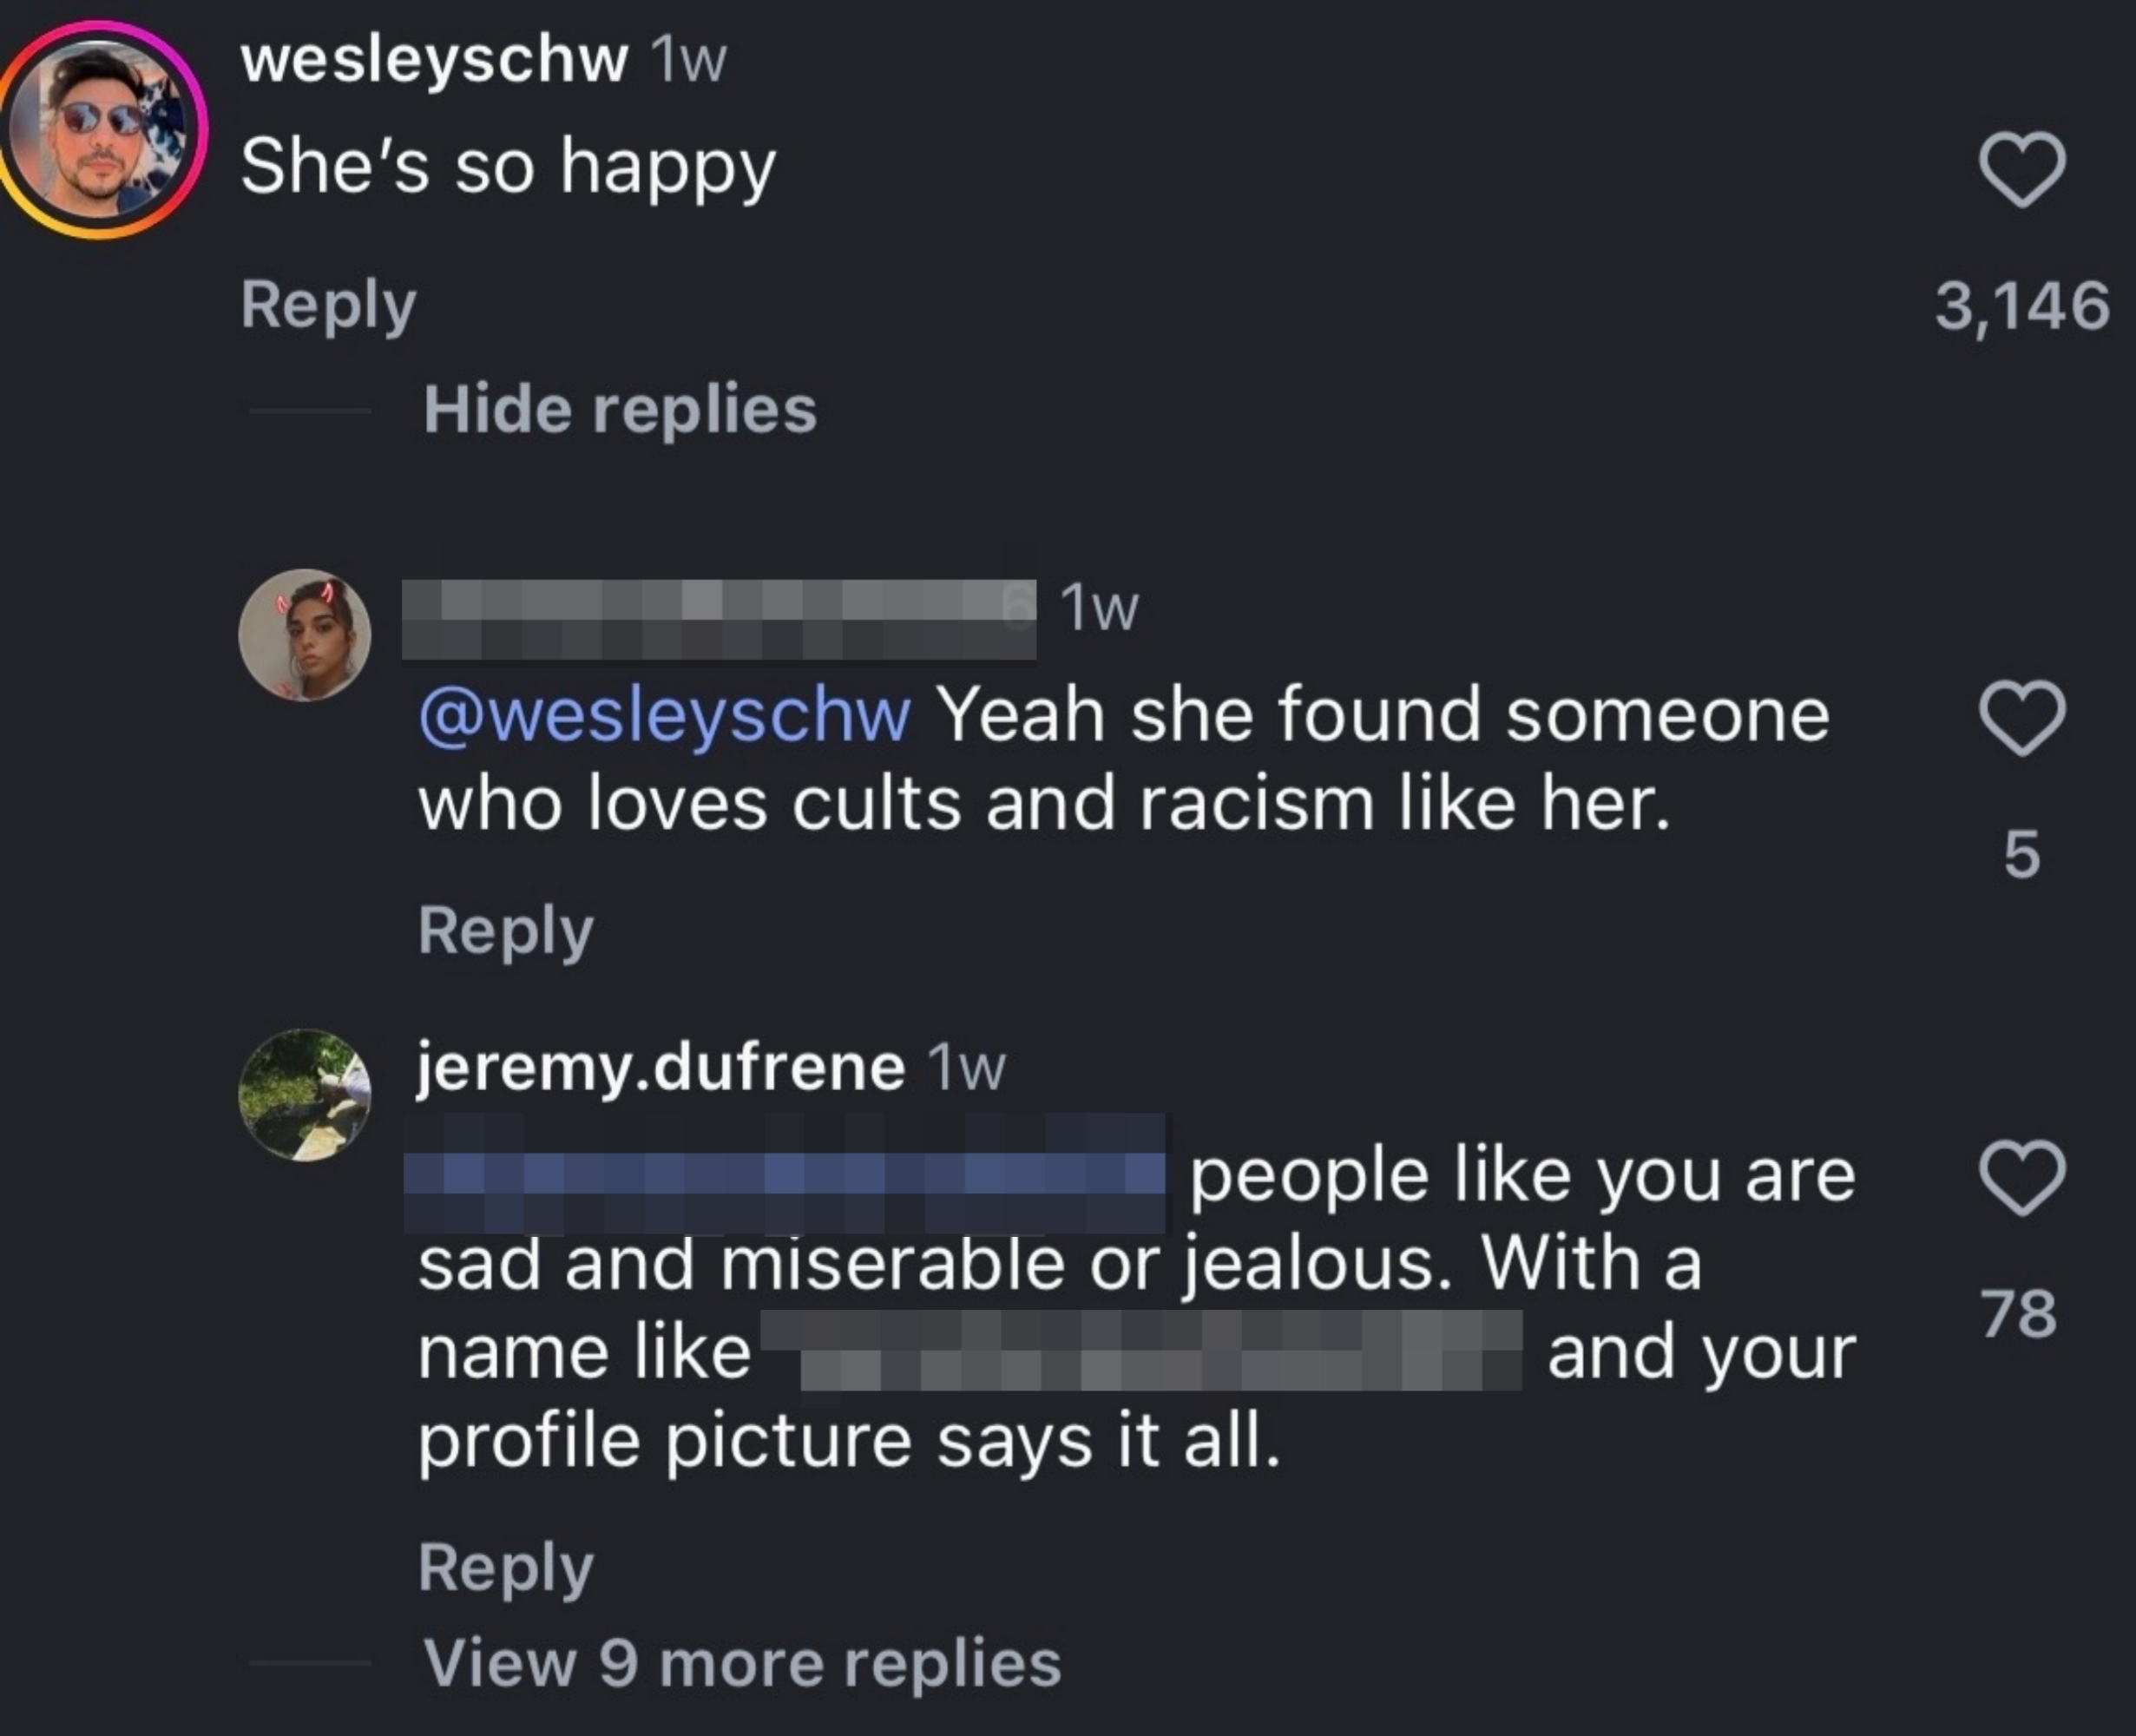Image resolution: width=2136 pixels, height=1736 pixels.
Task: Expand View 9 more replies
Action: (x=742, y=1663)
